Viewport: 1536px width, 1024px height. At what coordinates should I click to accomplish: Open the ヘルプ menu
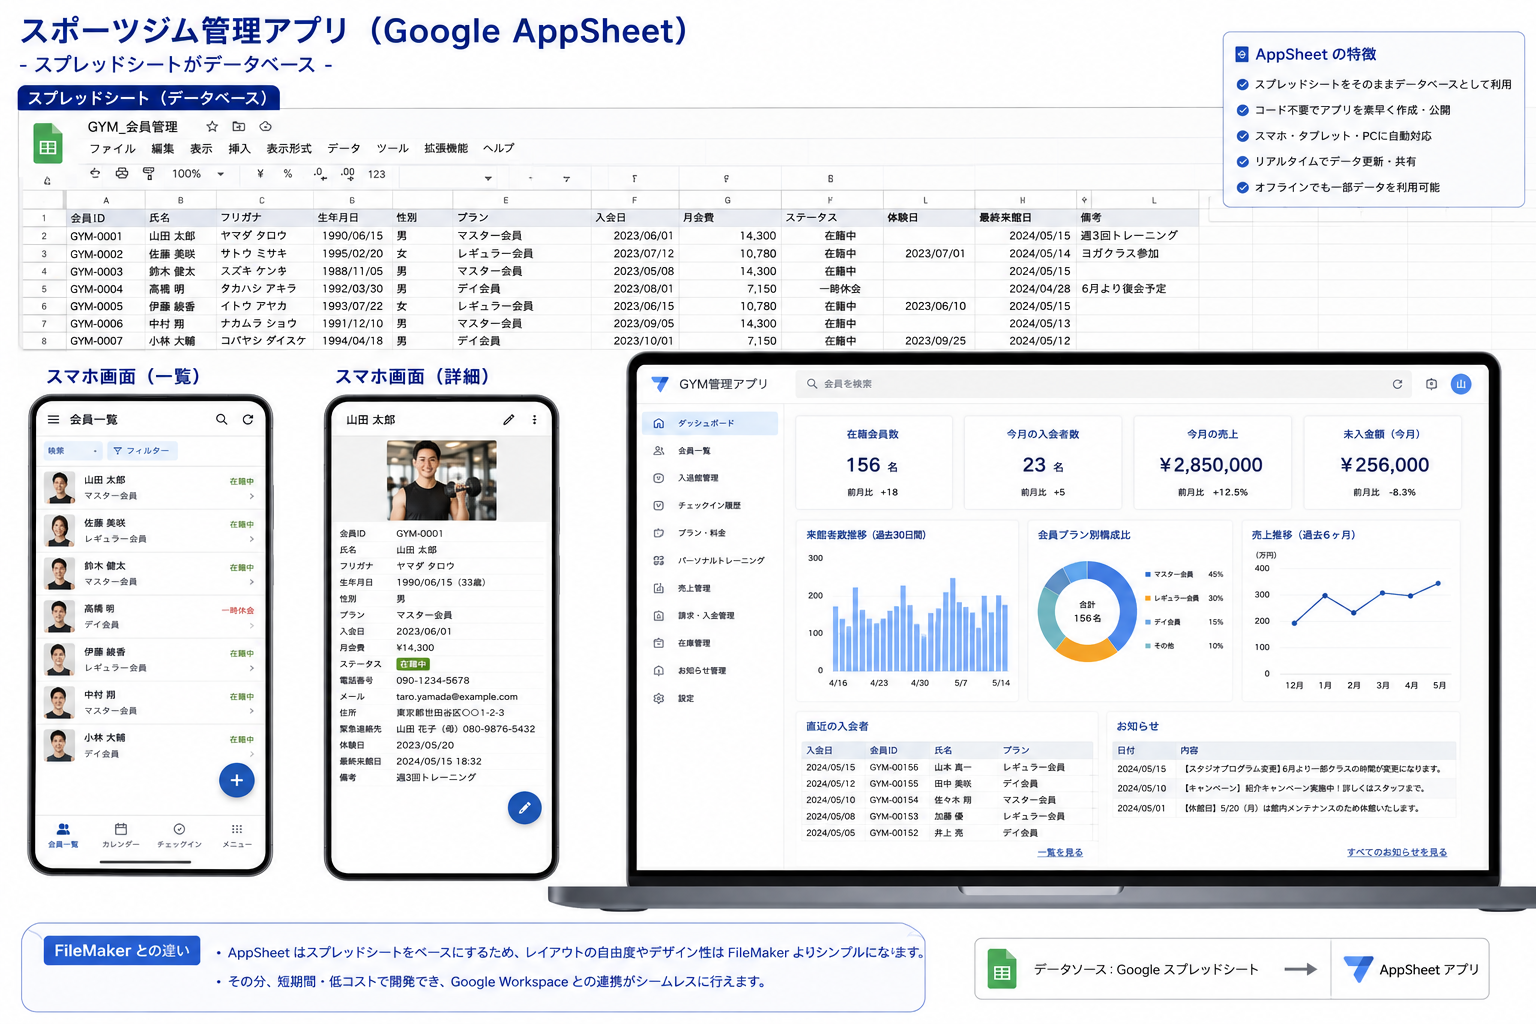click(499, 149)
